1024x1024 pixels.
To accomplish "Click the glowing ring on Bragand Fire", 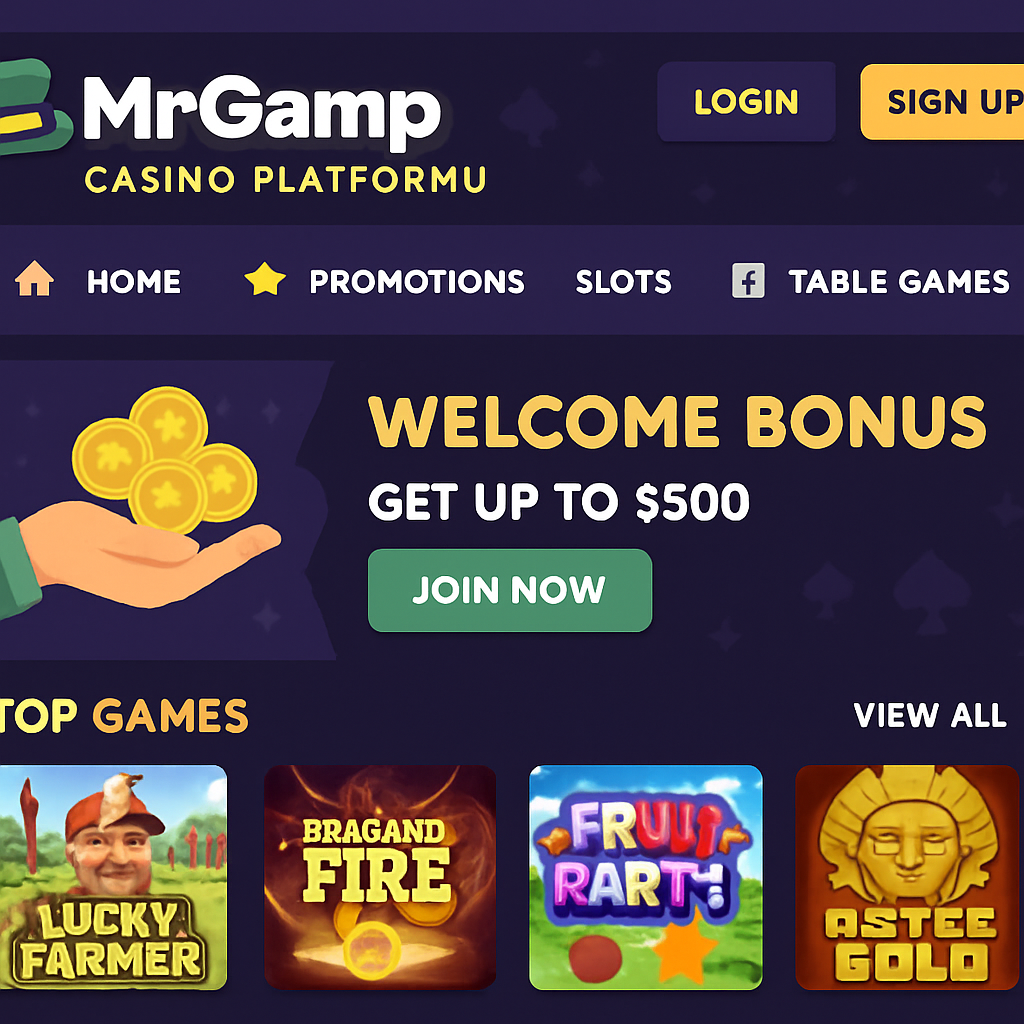I will 370,947.
